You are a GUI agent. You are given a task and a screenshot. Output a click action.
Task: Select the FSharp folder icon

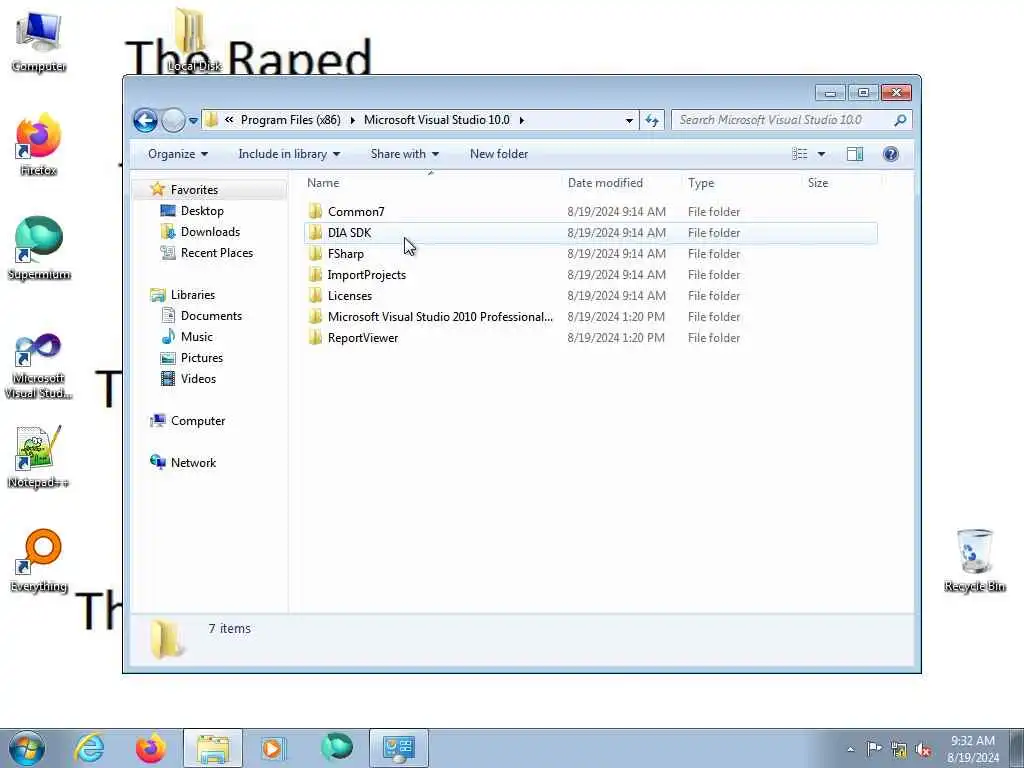click(x=315, y=253)
